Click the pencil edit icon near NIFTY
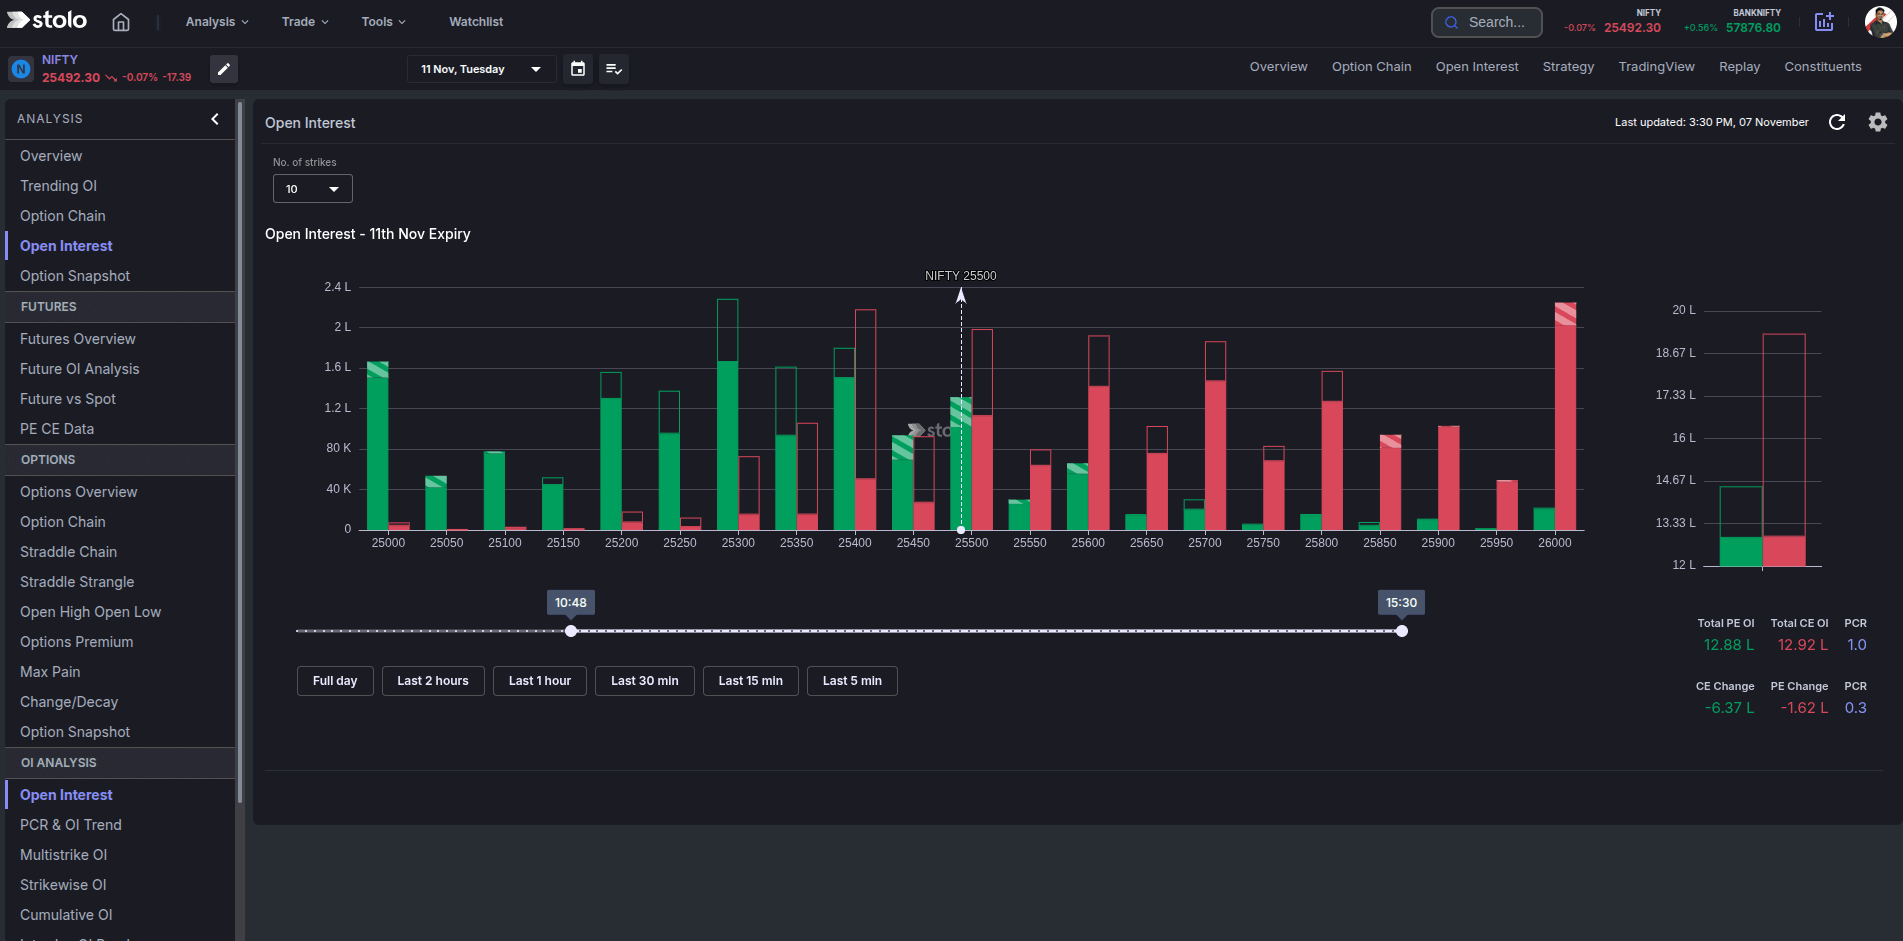1903x941 pixels. [x=223, y=69]
